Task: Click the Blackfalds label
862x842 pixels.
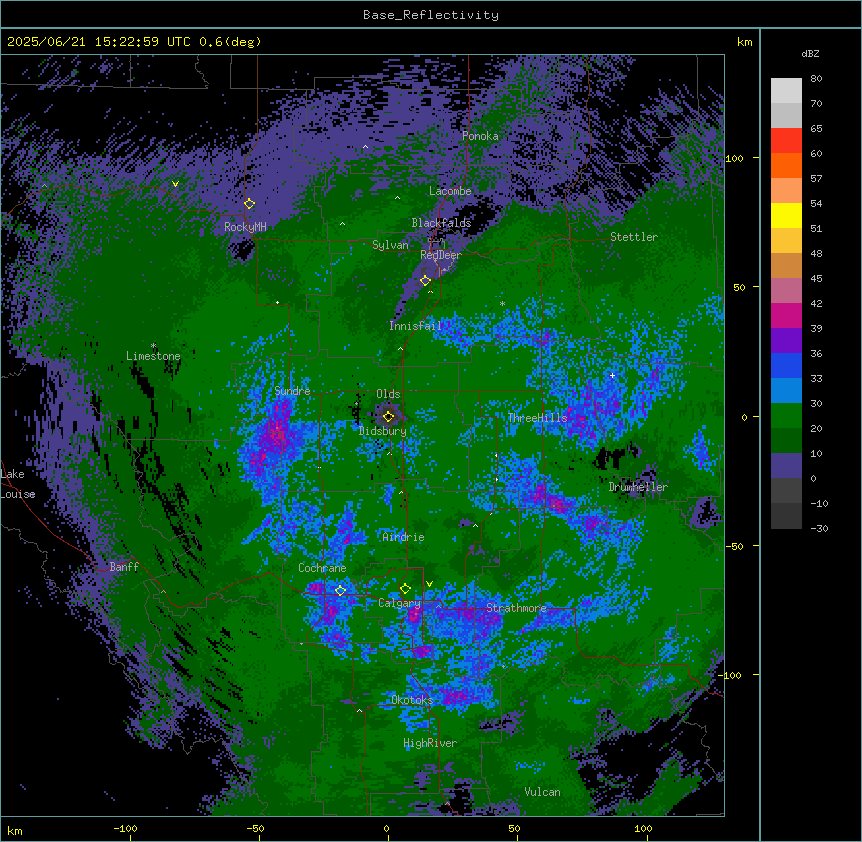Action: [x=441, y=223]
